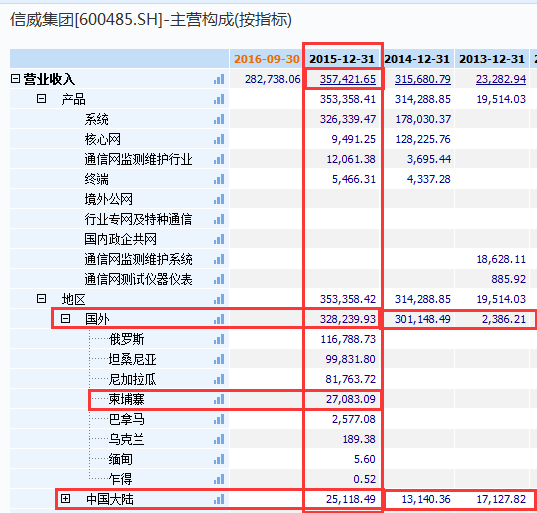Open chart icon for 坦桑尼亚 row

click(x=219, y=359)
